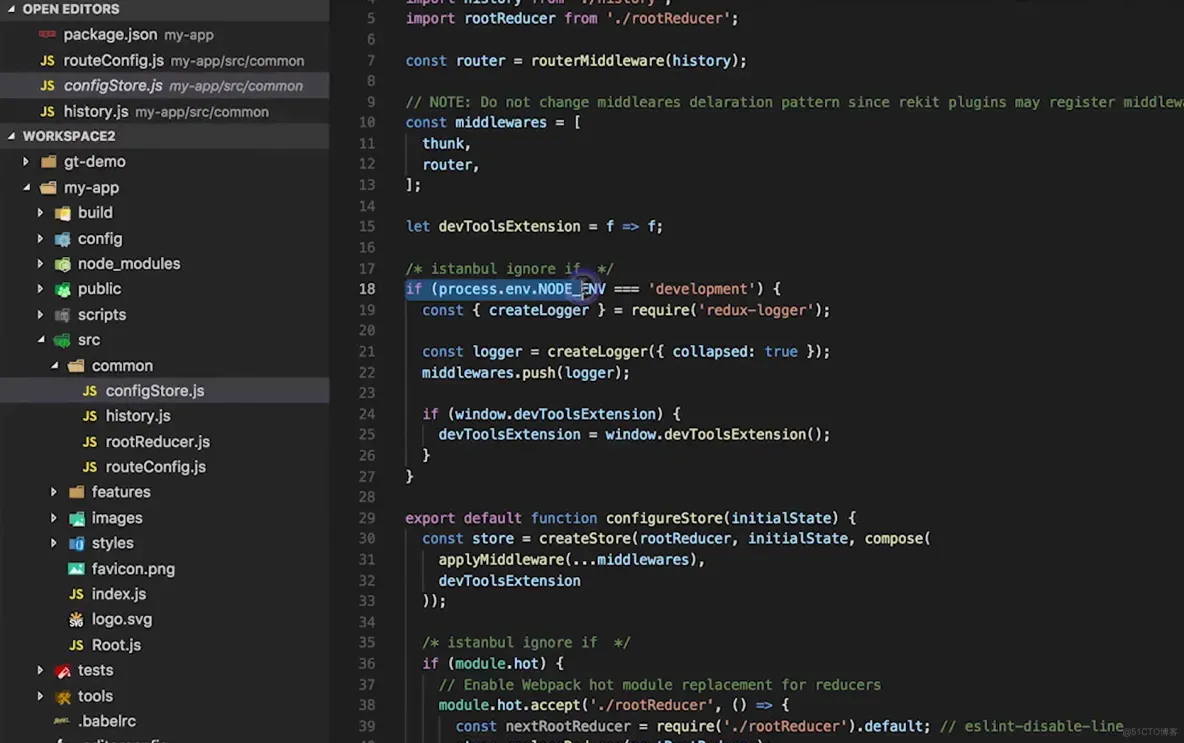Expand the config folder arrow

pos(40,239)
